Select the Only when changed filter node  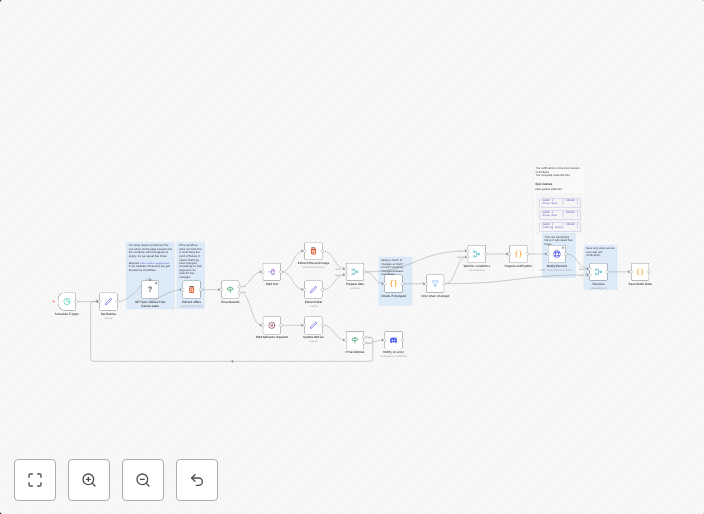(435, 283)
